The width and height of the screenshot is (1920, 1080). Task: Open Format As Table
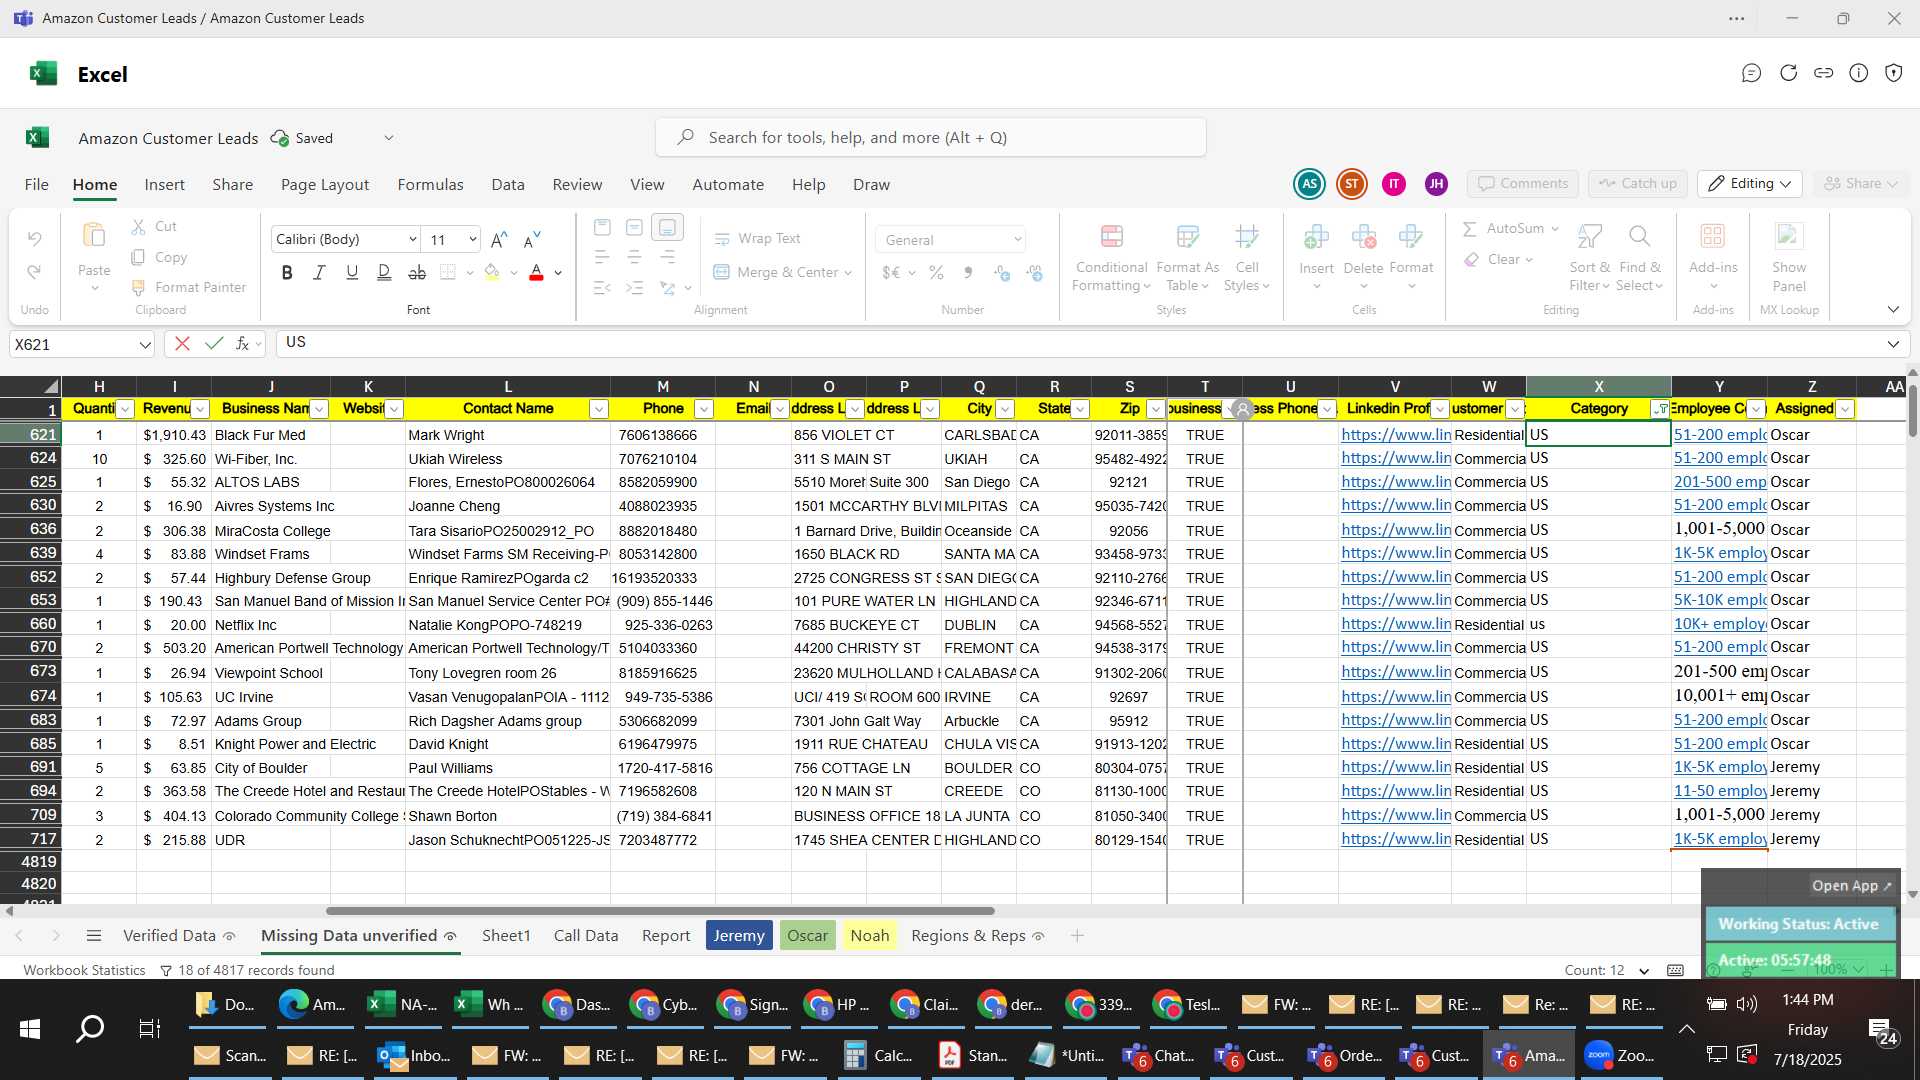click(1187, 258)
